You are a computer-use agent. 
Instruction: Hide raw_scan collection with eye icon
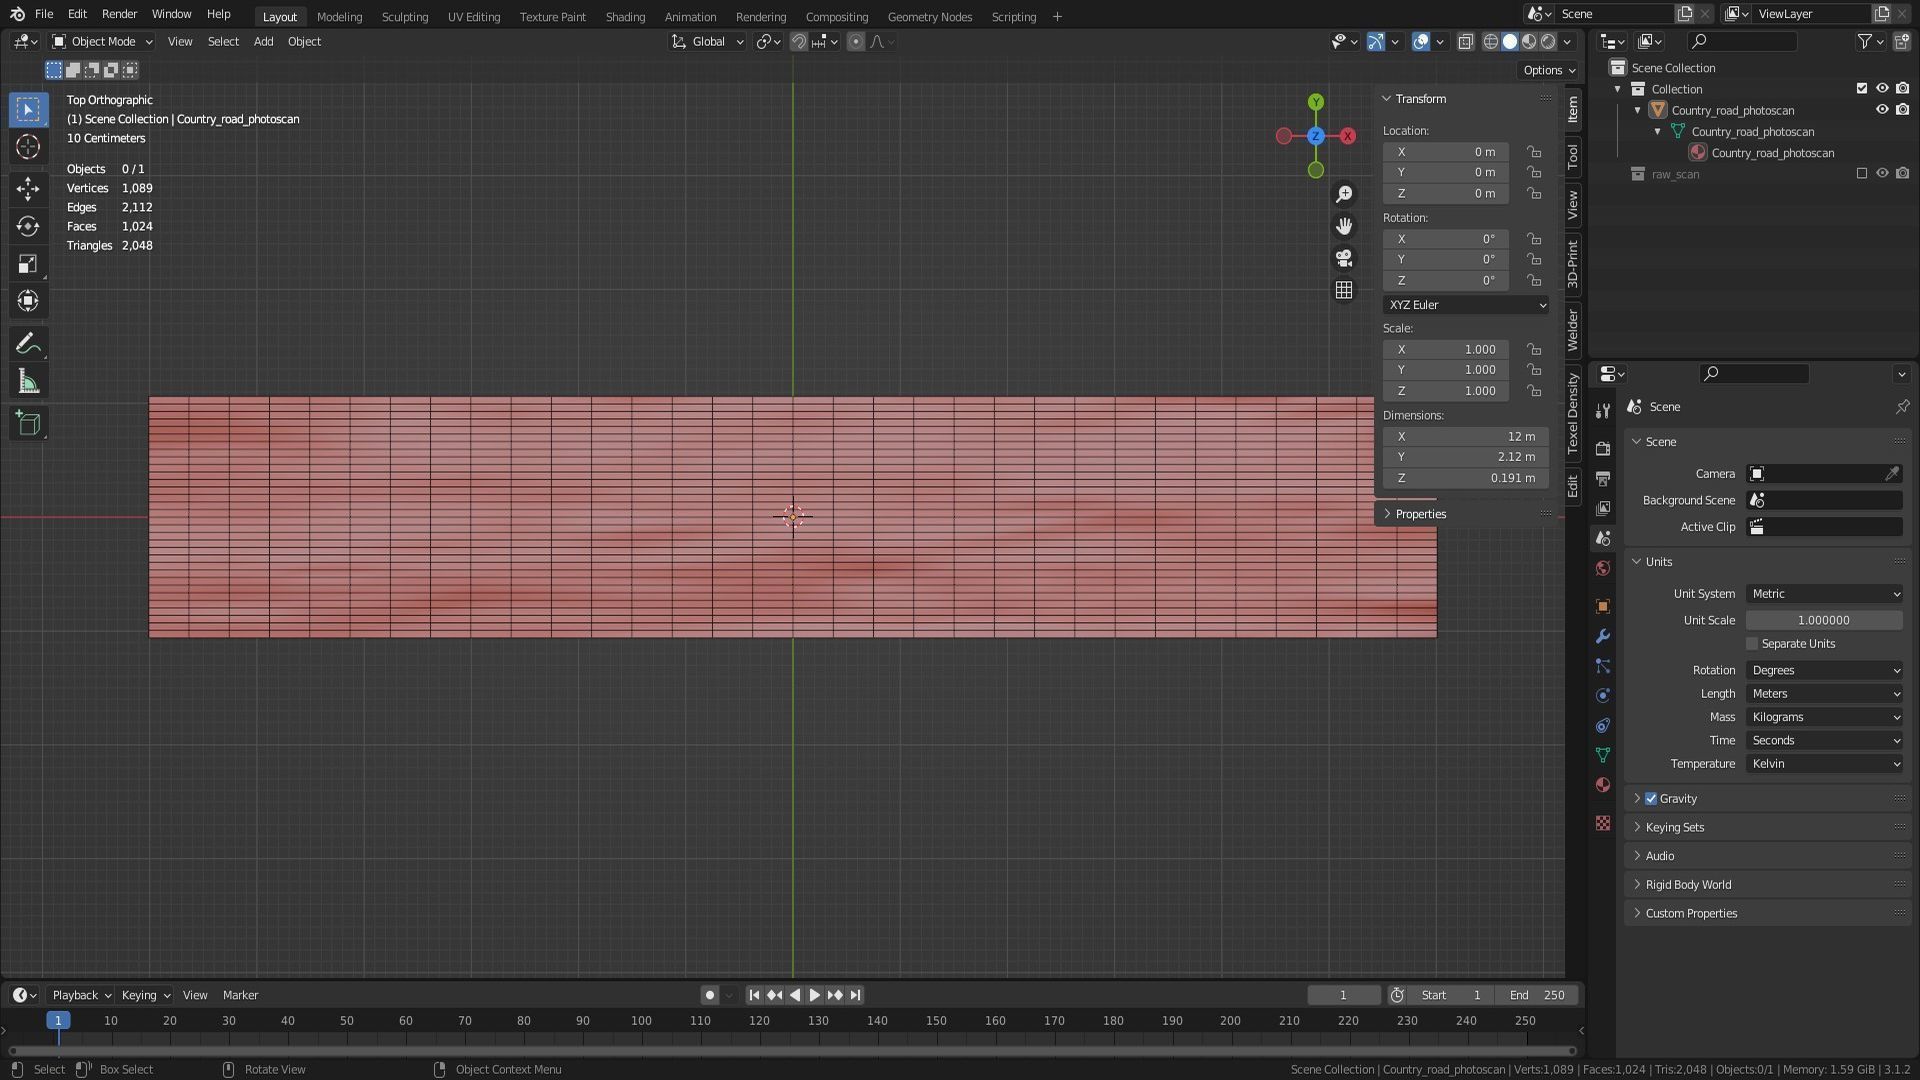pos(1882,174)
